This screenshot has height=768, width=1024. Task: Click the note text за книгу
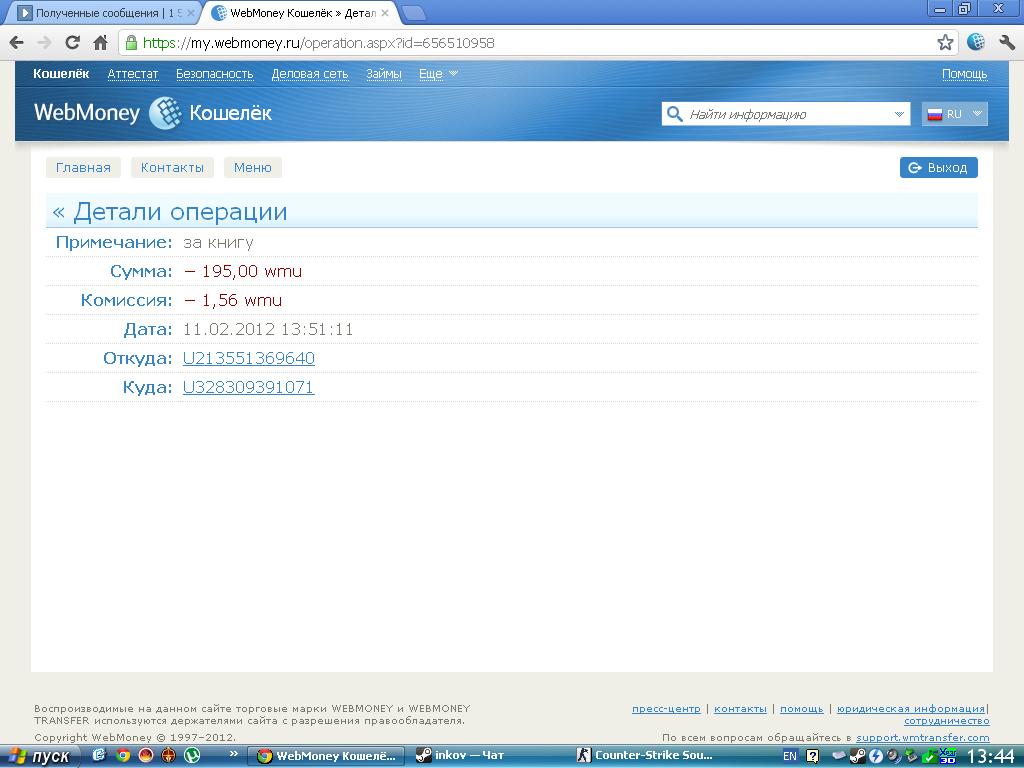click(218, 242)
